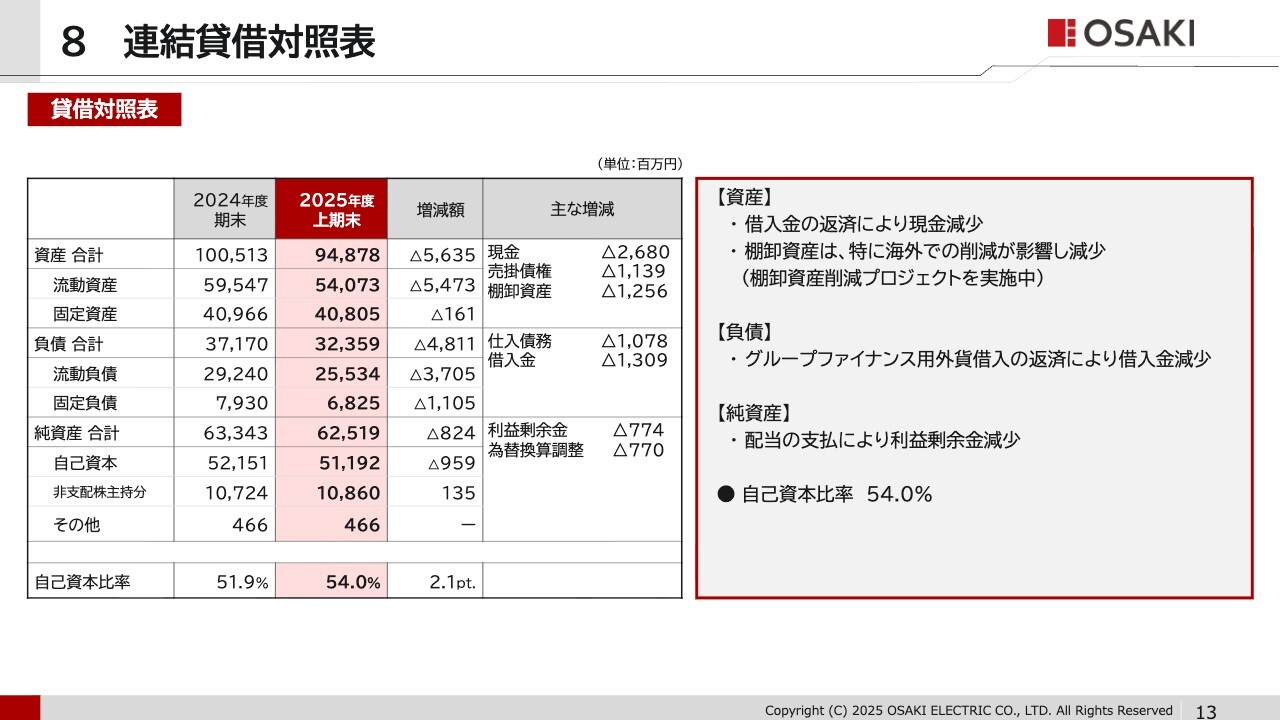Screen dimensions: 1280x720
Task: Click the copyright notice text
Action: pos(968,710)
